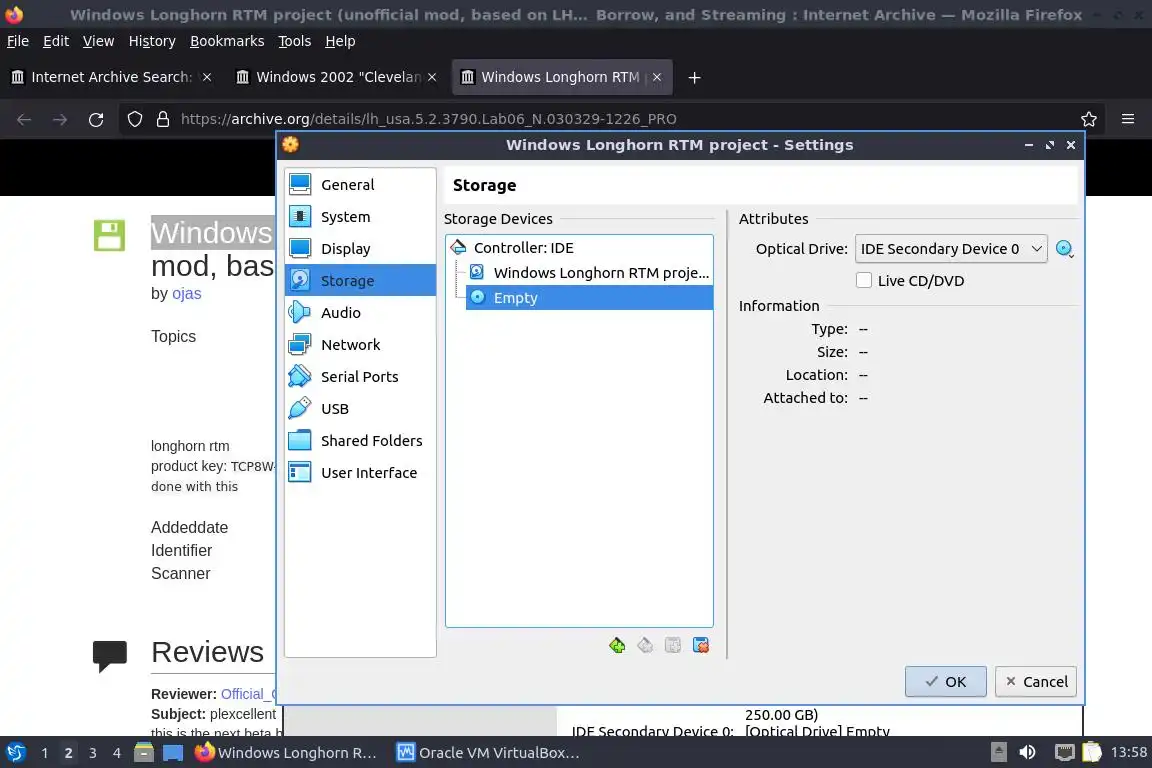This screenshot has height=768, width=1152.
Task: Click the reviewer Official link
Action: click(248, 694)
